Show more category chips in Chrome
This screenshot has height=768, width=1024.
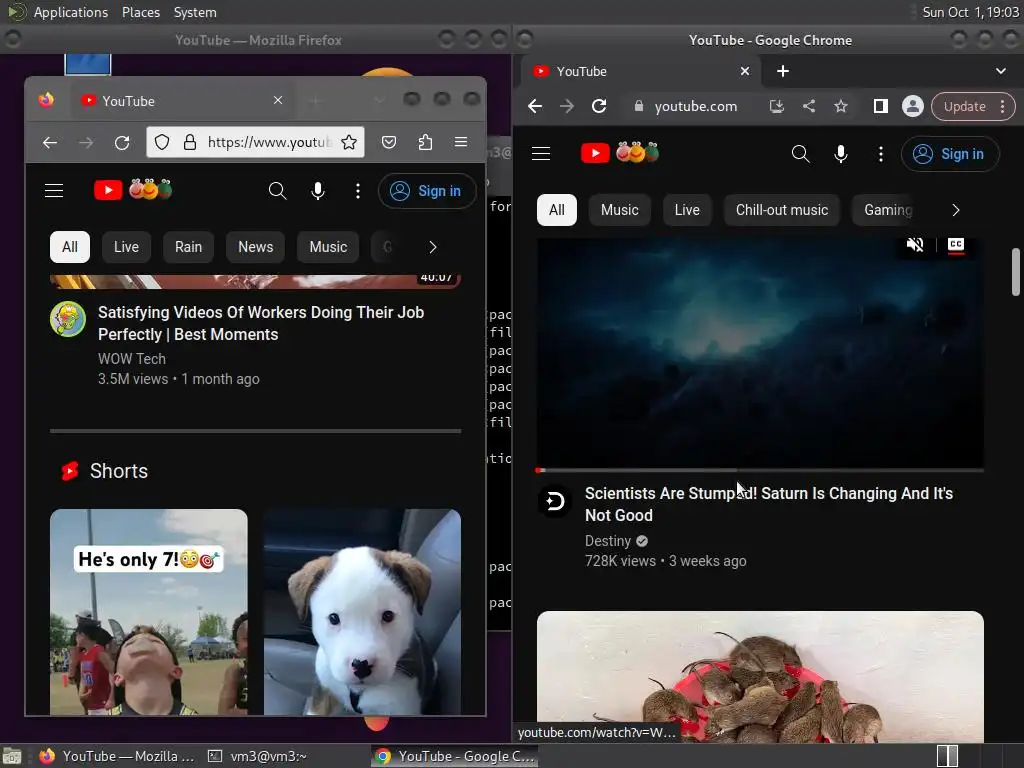click(x=956, y=210)
